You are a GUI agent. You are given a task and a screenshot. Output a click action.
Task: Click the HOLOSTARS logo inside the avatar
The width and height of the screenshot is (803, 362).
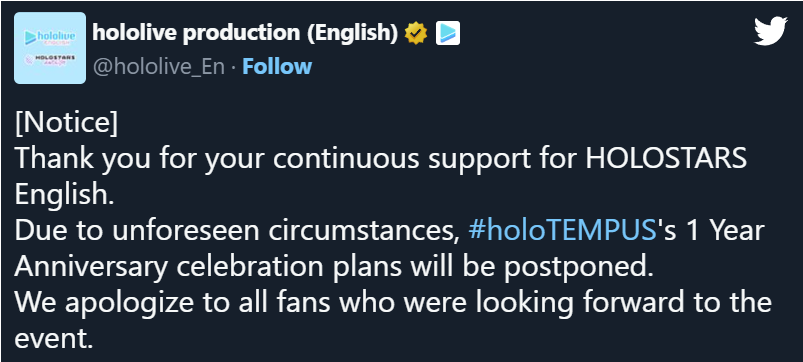tap(50, 59)
